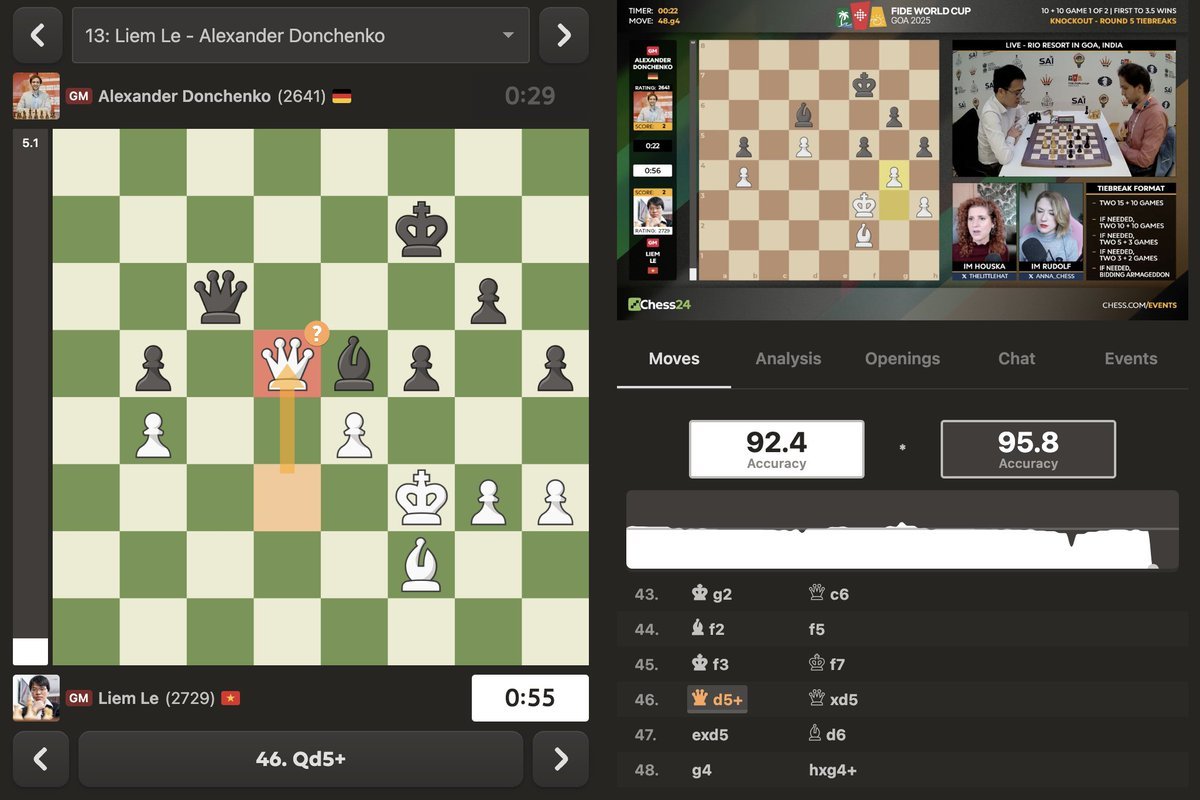Click the white queen on d5
This screenshot has width=1200, height=800.
[287, 363]
